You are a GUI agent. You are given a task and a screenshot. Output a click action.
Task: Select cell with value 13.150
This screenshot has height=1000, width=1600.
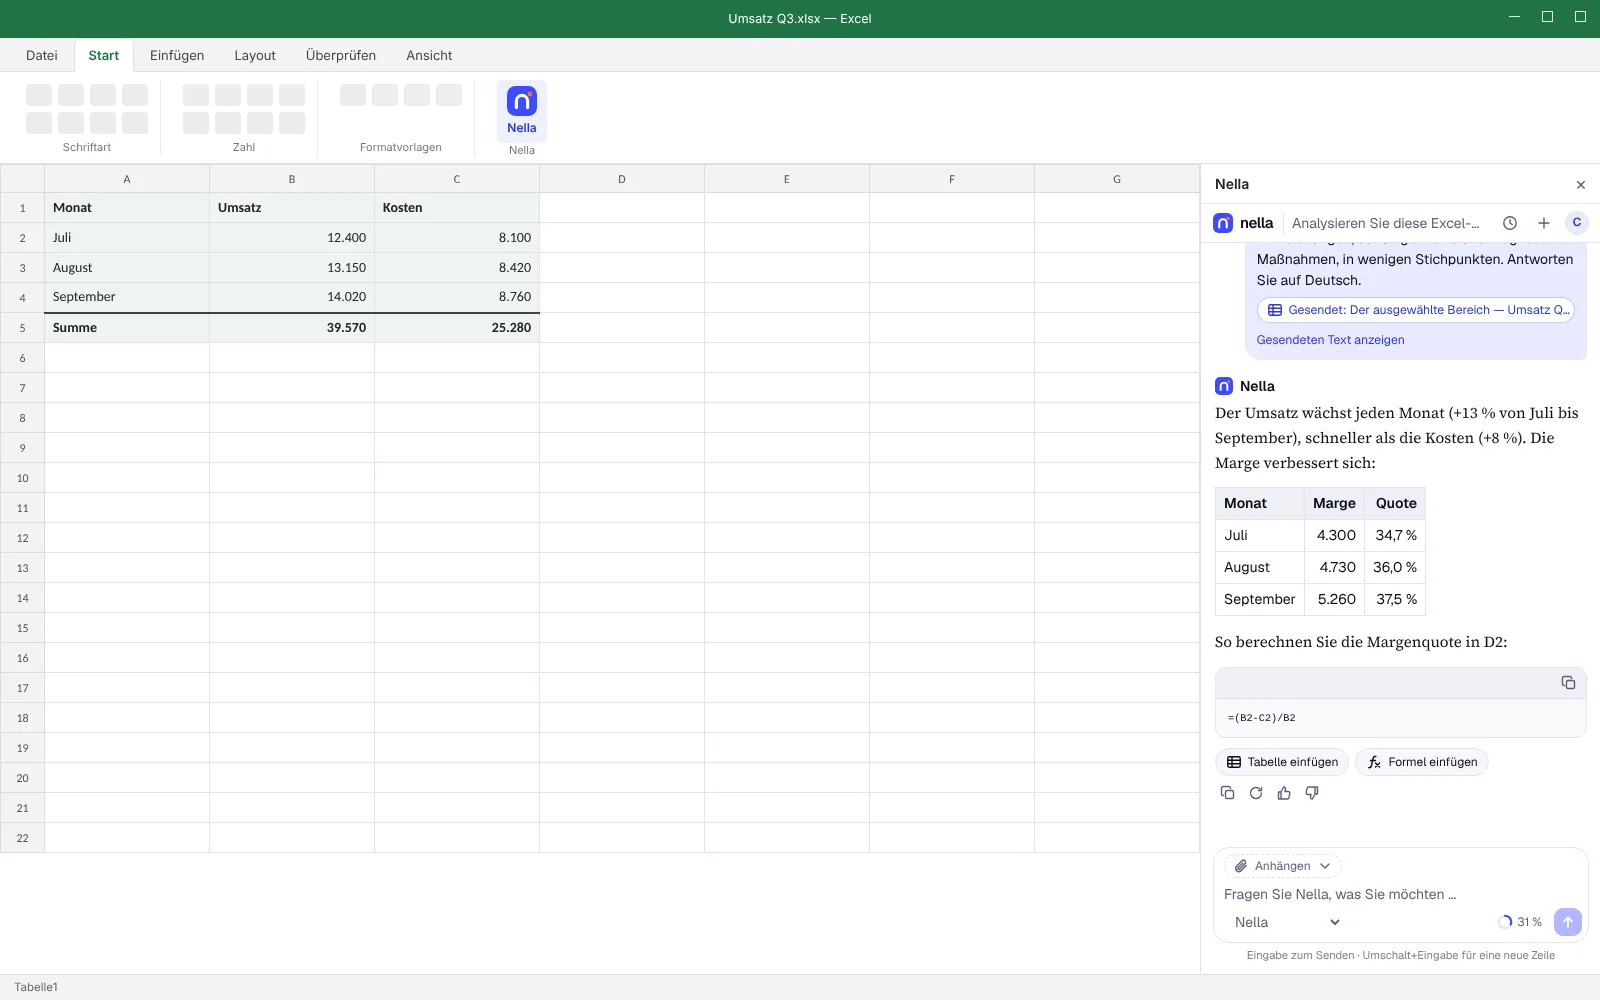[292, 268]
